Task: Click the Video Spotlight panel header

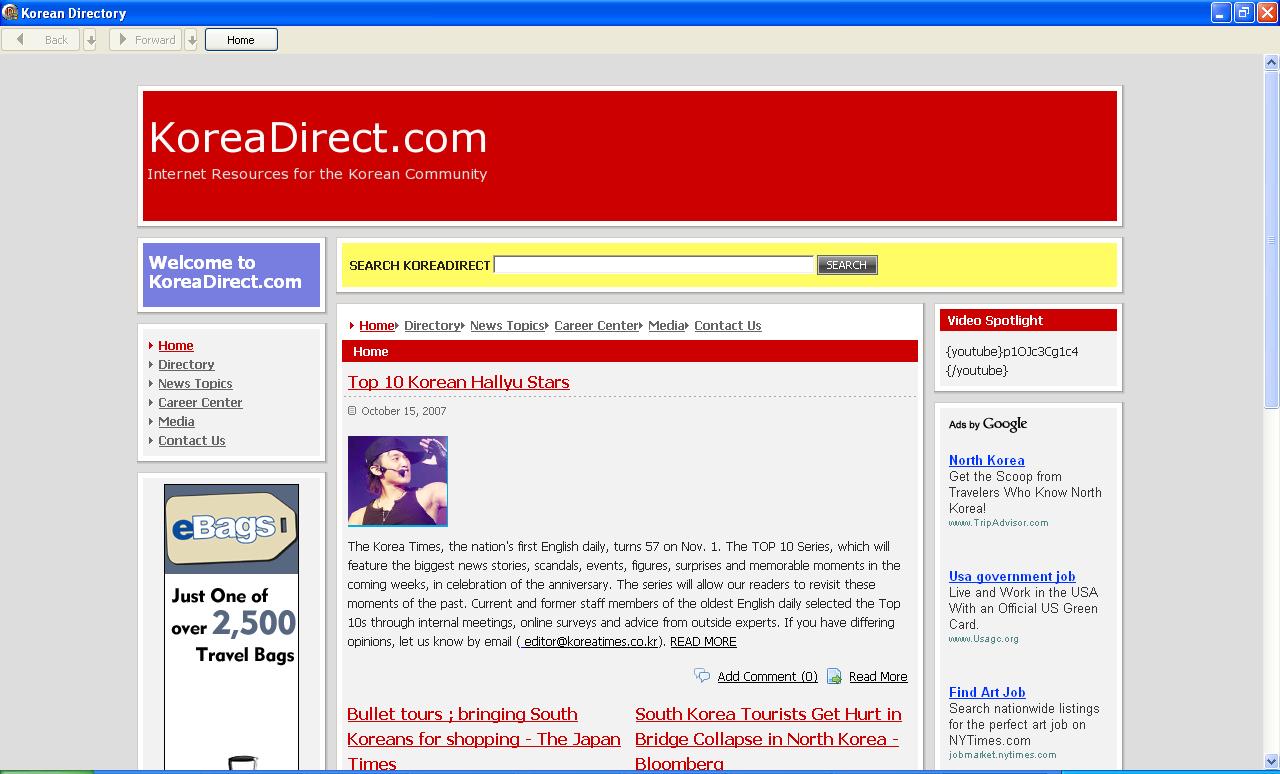Action: 1028,321
